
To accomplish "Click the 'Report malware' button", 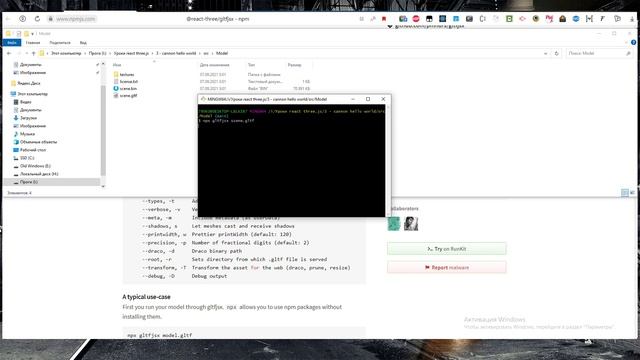I will (x=447, y=267).
